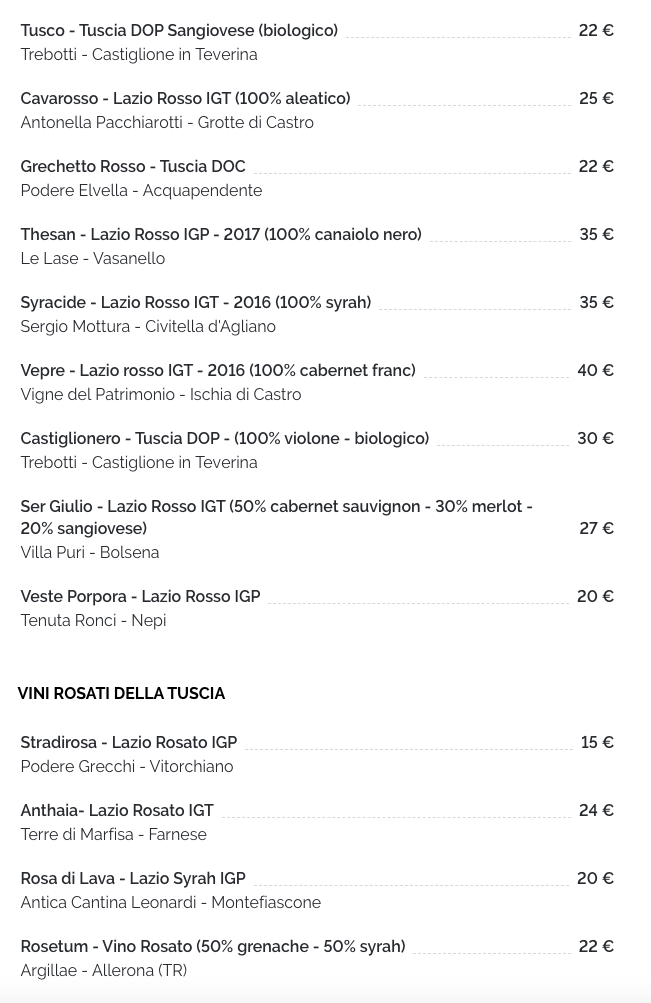Click the 15 € price for Stradirosa
This screenshot has width=651, height=1003.
(597, 743)
